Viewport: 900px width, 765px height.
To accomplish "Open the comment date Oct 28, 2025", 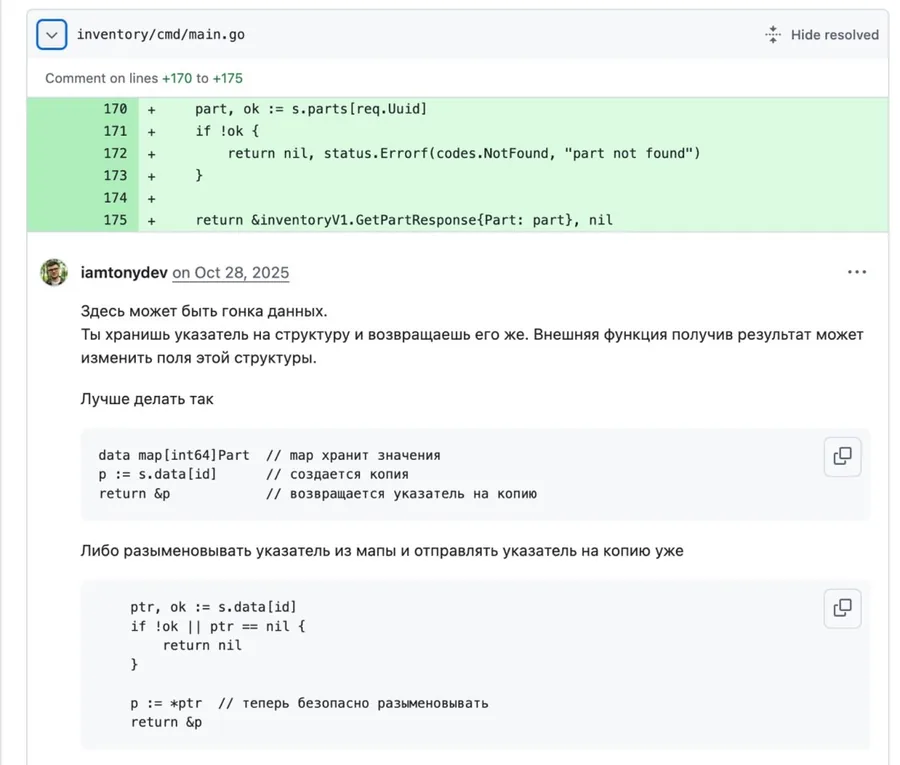I will click(x=231, y=273).
